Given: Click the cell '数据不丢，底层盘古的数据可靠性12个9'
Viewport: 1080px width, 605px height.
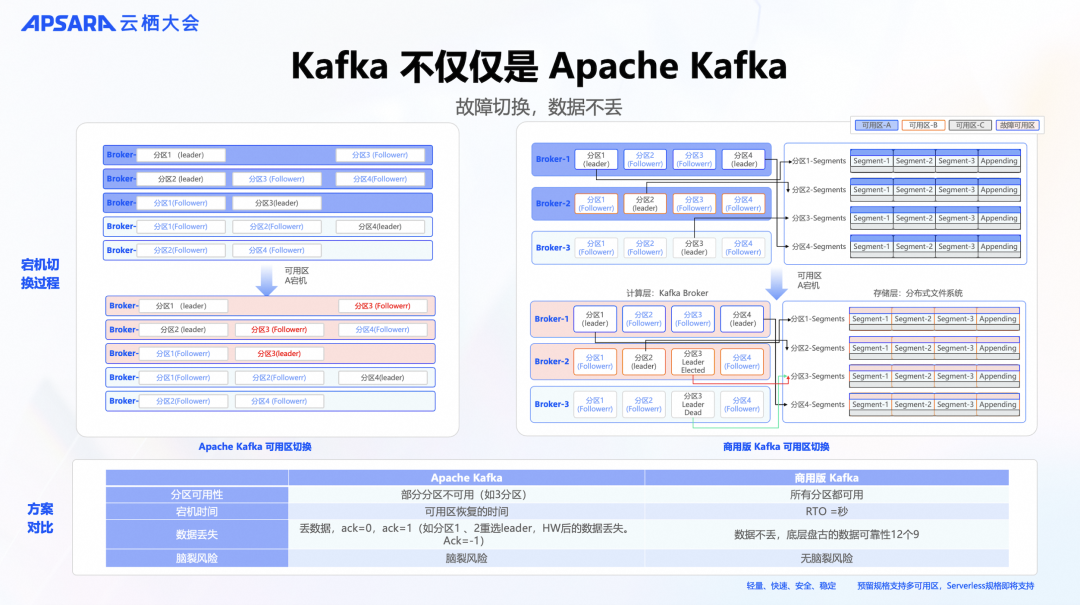Looking at the screenshot, I should [827, 535].
